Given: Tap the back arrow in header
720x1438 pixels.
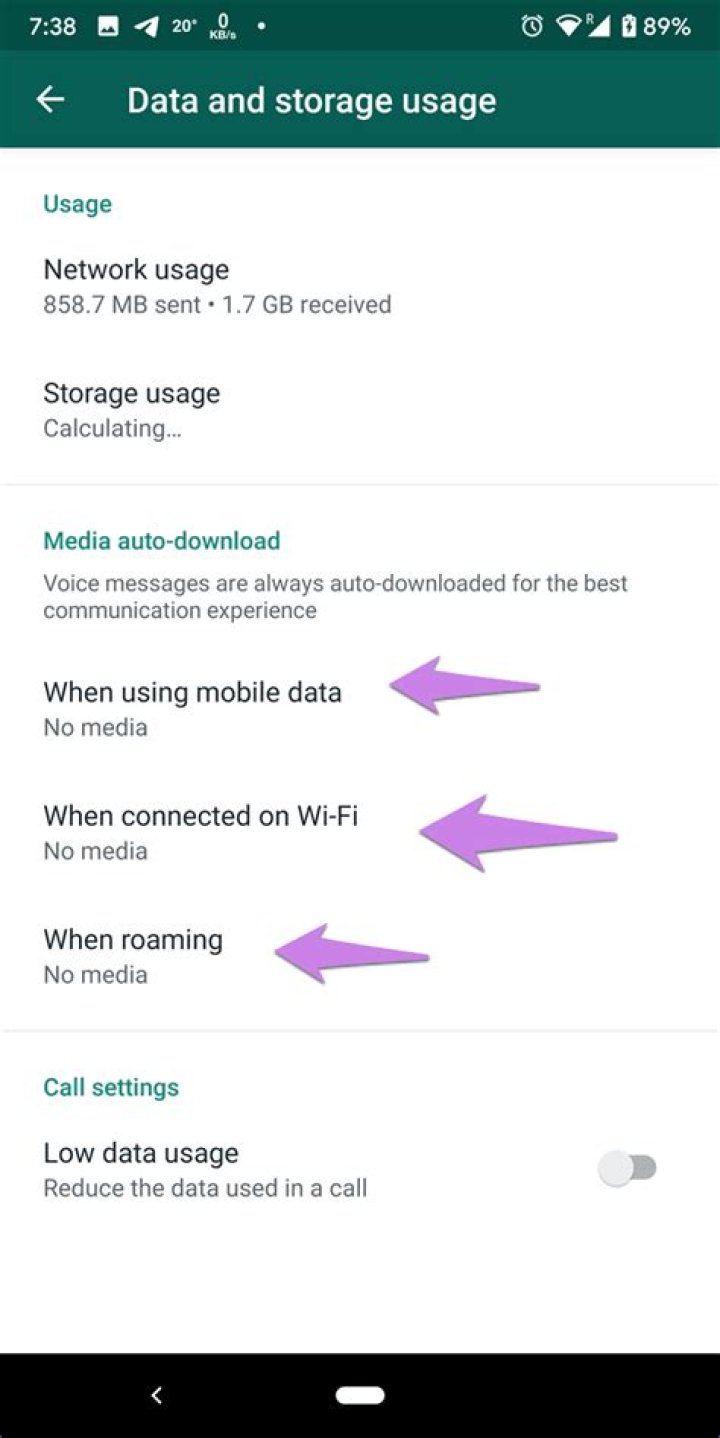Looking at the screenshot, I should point(50,99).
